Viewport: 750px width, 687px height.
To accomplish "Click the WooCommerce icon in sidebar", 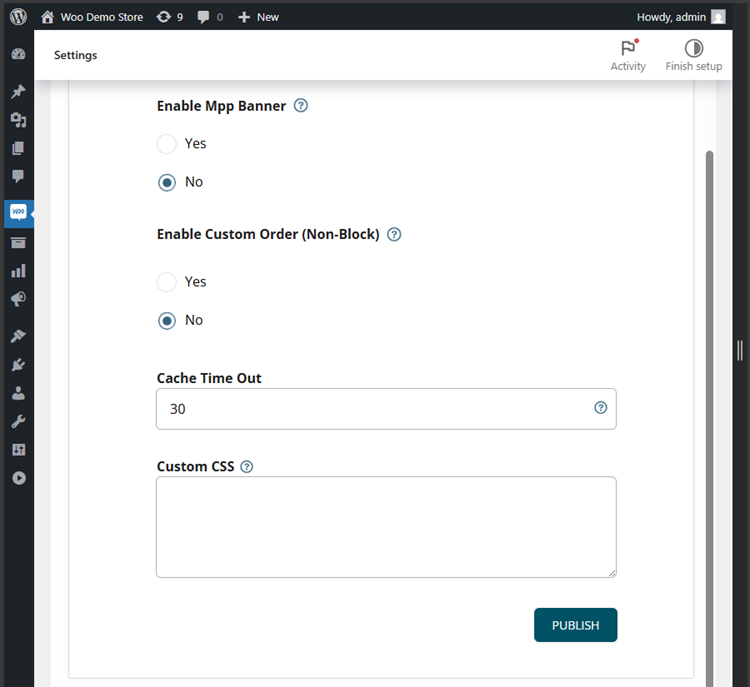I will point(18,213).
